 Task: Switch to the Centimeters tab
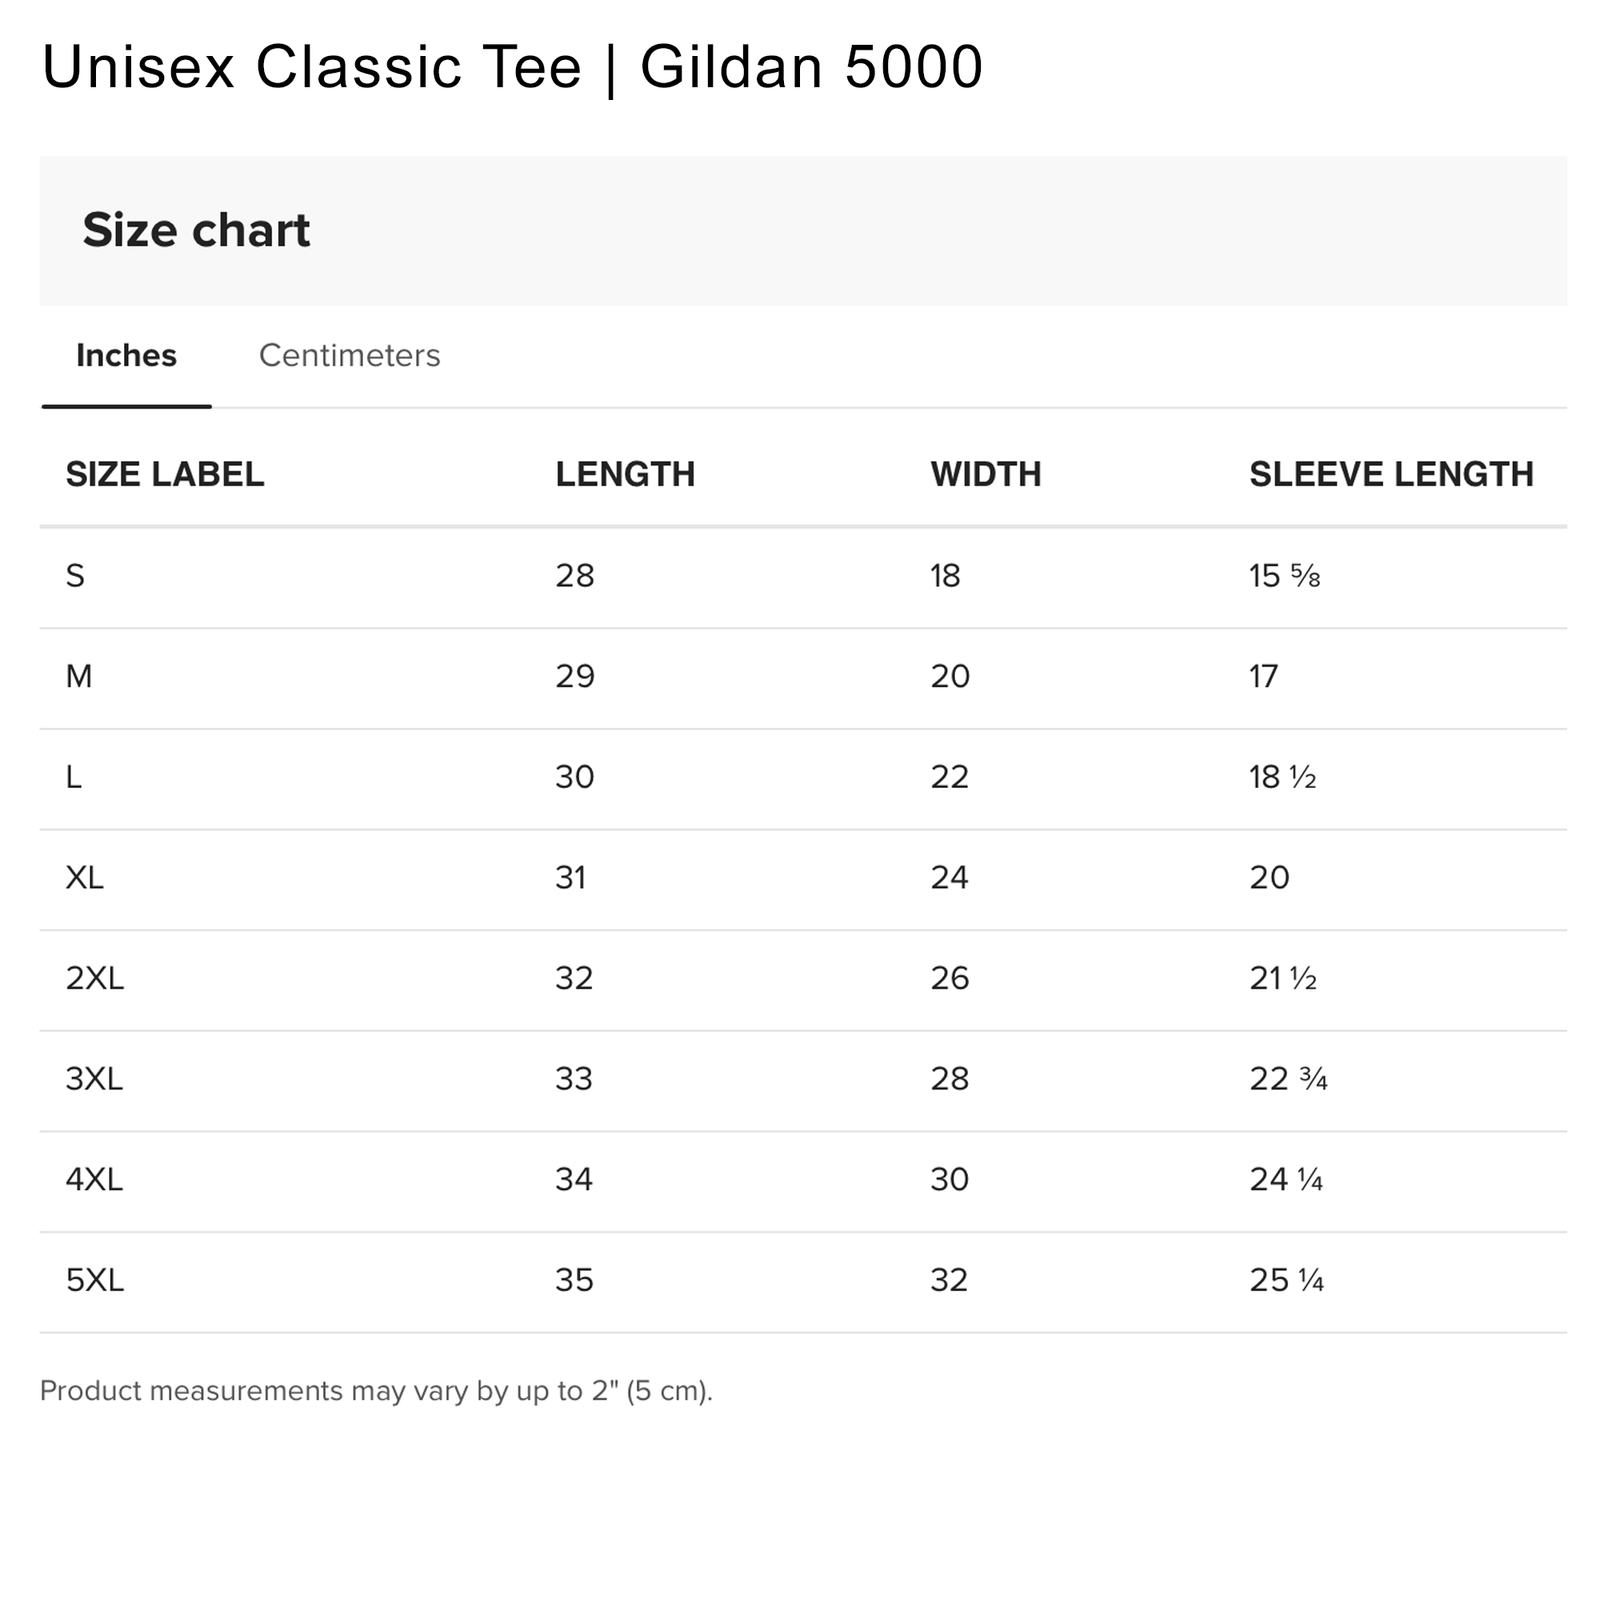tap(349, 356)
